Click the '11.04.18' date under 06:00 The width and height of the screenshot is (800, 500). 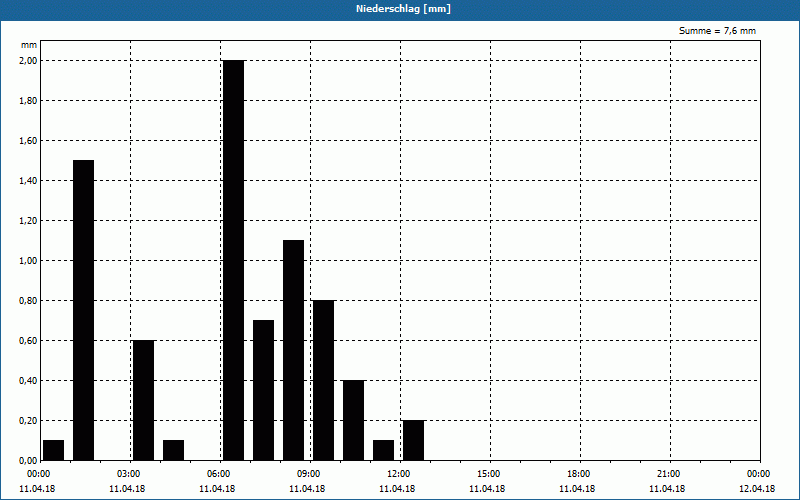point(218,489)
